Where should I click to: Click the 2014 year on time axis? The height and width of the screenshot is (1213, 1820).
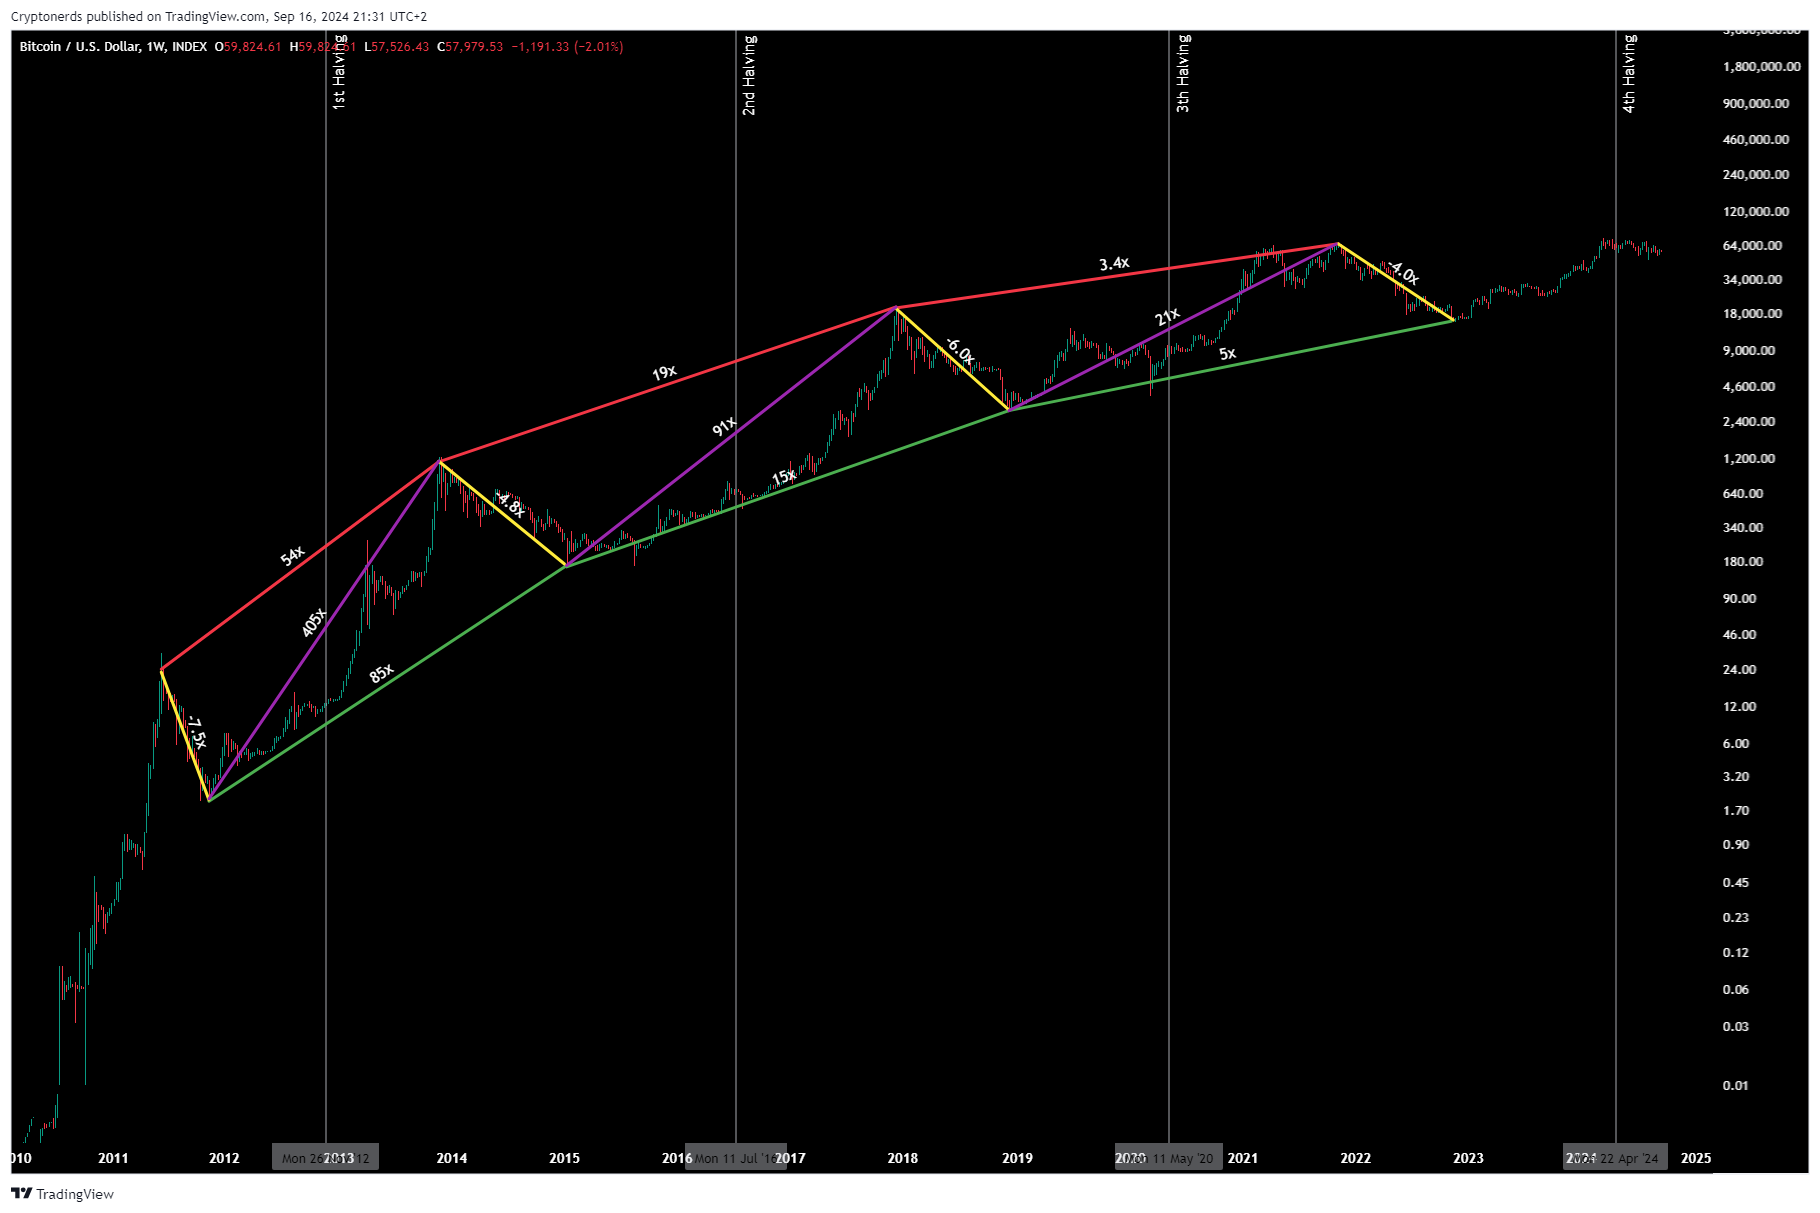coord(452,1159)
